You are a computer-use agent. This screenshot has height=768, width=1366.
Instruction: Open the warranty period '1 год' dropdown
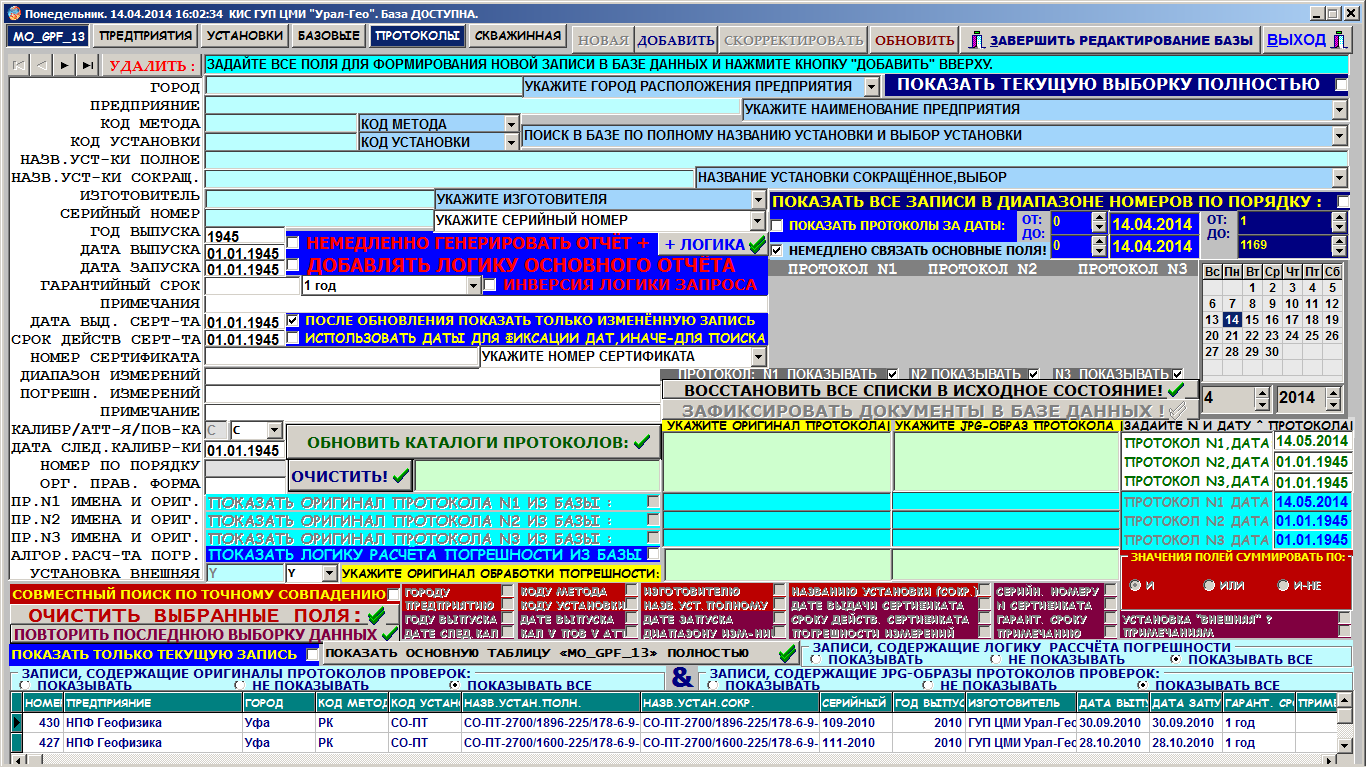click(474, 286)
